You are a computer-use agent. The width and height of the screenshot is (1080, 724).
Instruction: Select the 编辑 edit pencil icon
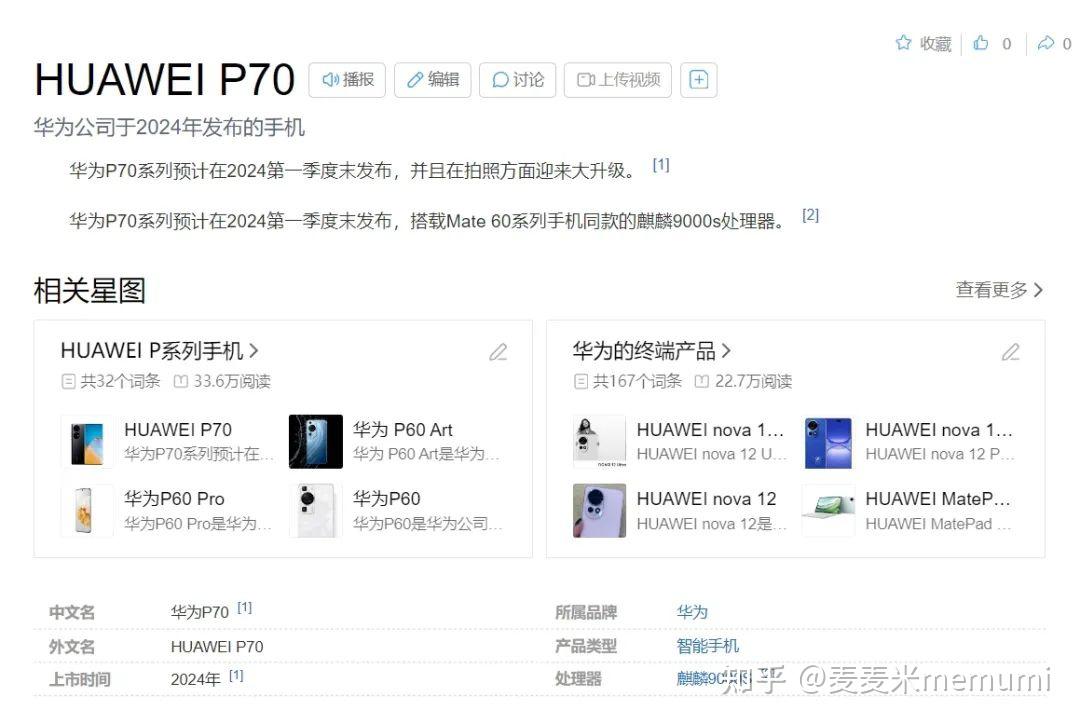[x=418, y=80]
